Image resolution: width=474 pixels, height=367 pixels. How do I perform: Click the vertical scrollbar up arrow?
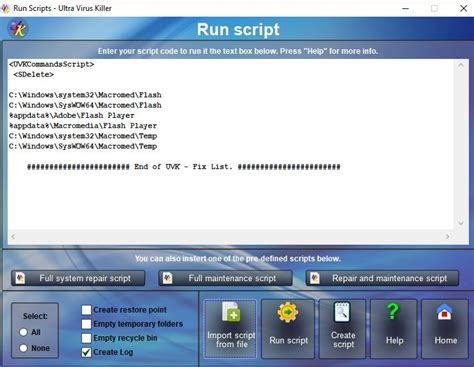pos(461,65)
